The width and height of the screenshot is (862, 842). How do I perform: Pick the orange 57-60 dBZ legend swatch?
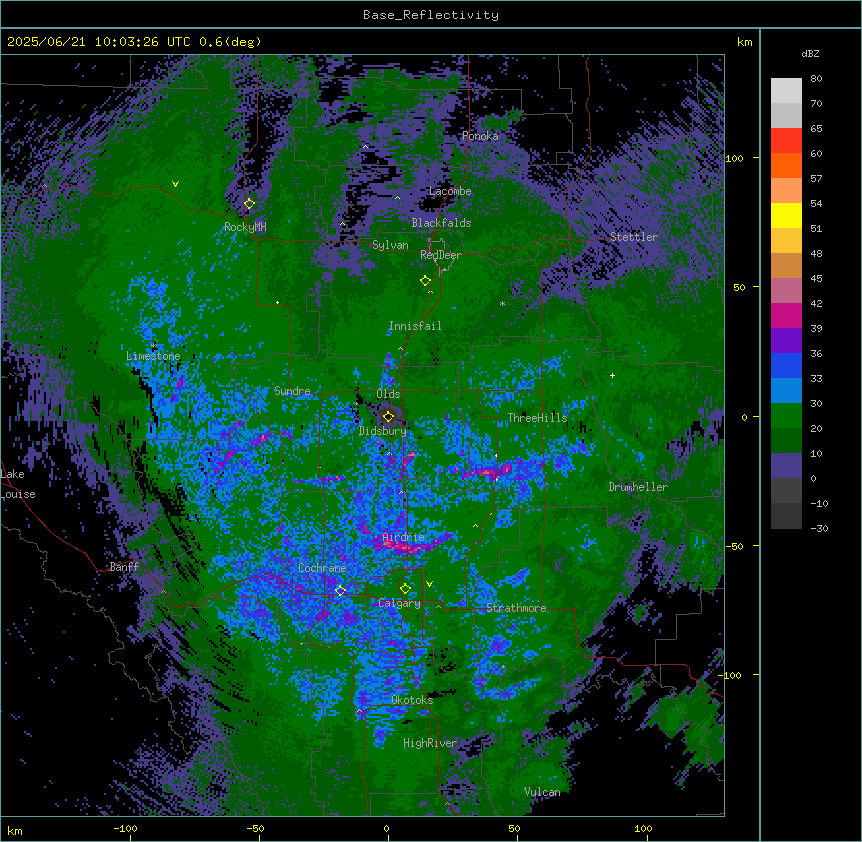click(786, 165)
